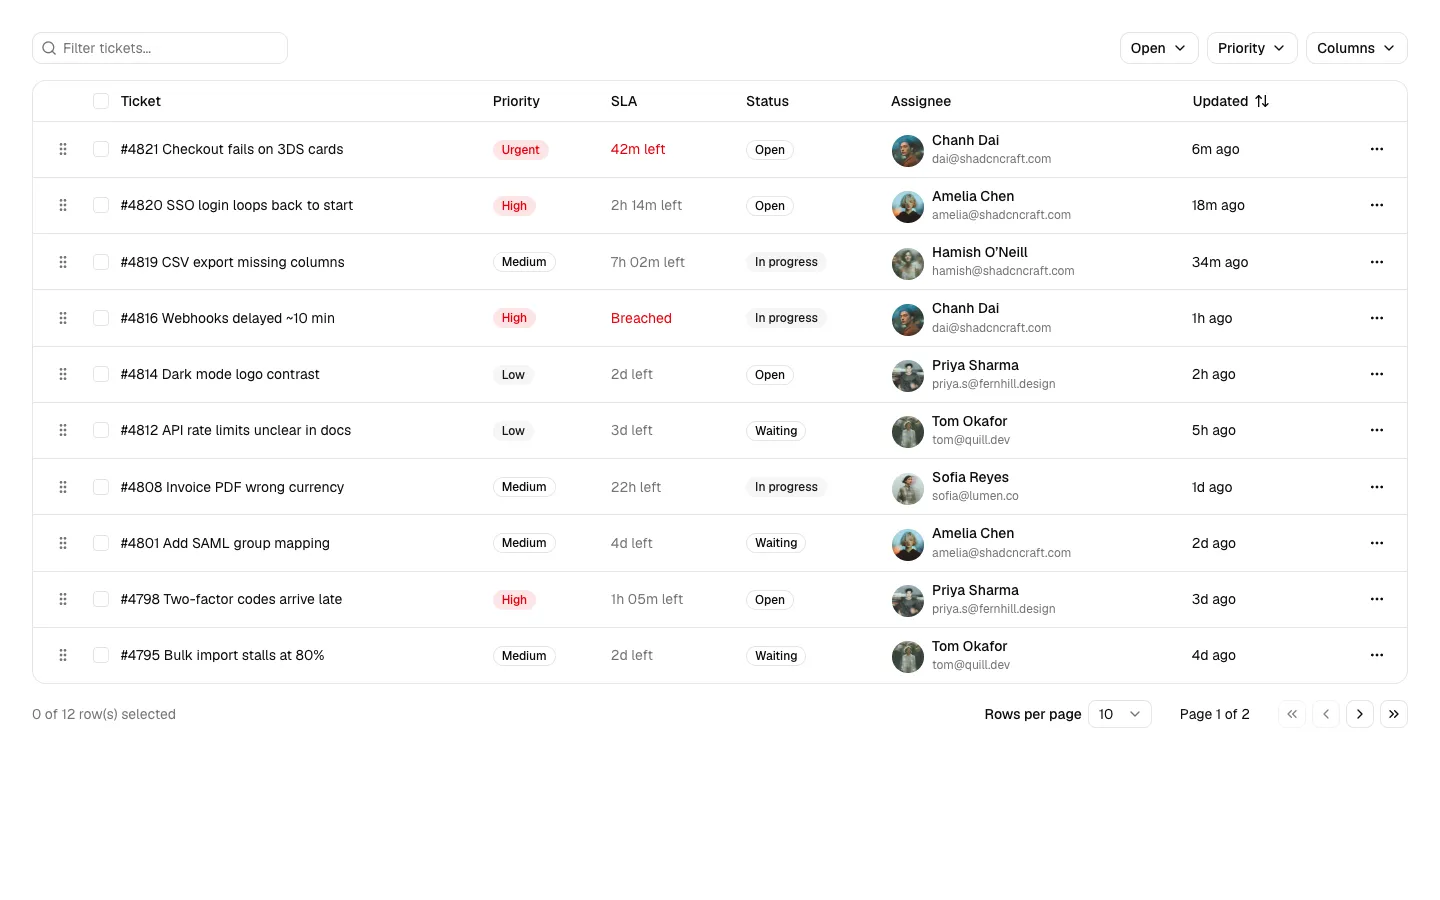Click the Filter tickets search field
This screenshot has height=900, width=1440.
(x=160, y=48)
